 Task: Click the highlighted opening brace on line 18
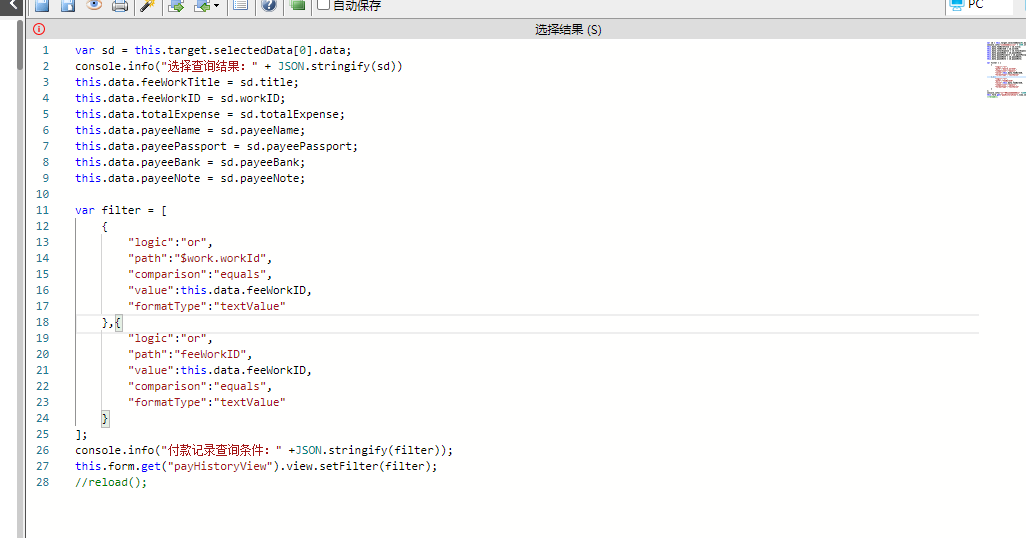(118, 323)
